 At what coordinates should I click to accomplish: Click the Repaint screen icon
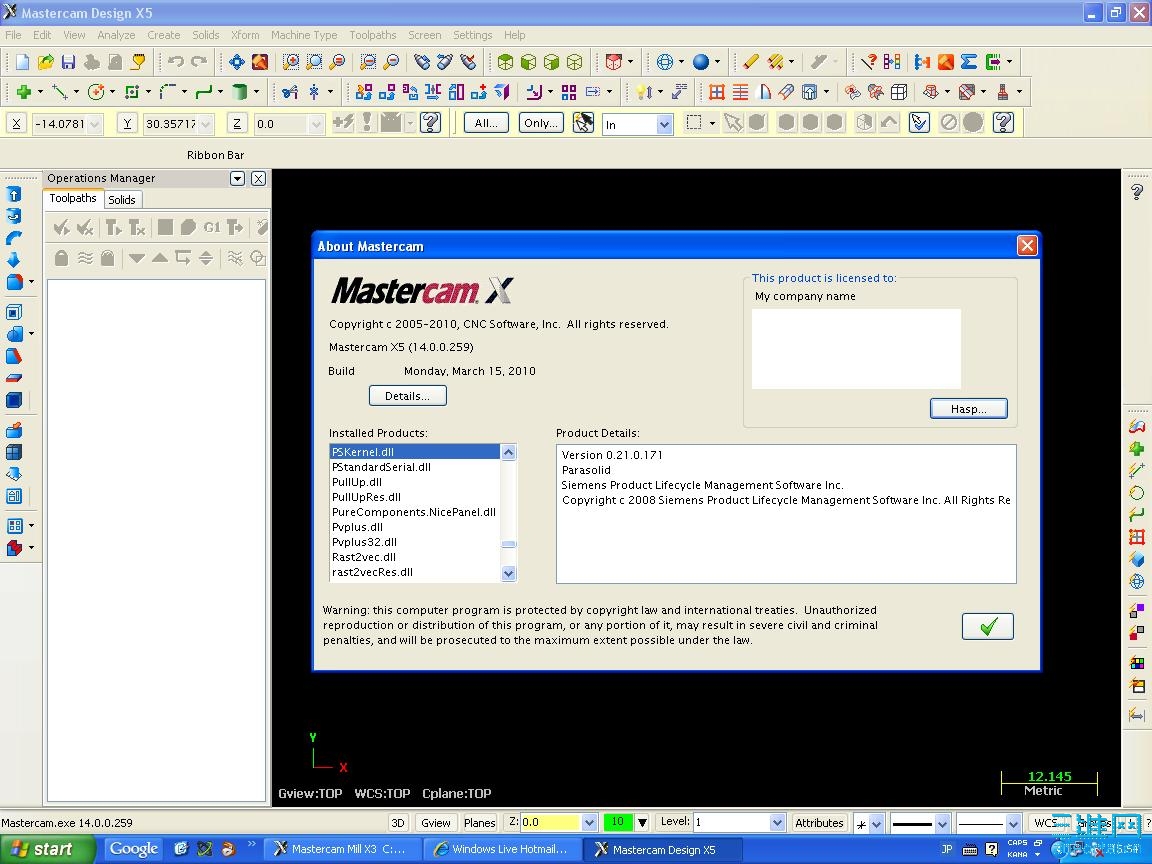(259, 62)
